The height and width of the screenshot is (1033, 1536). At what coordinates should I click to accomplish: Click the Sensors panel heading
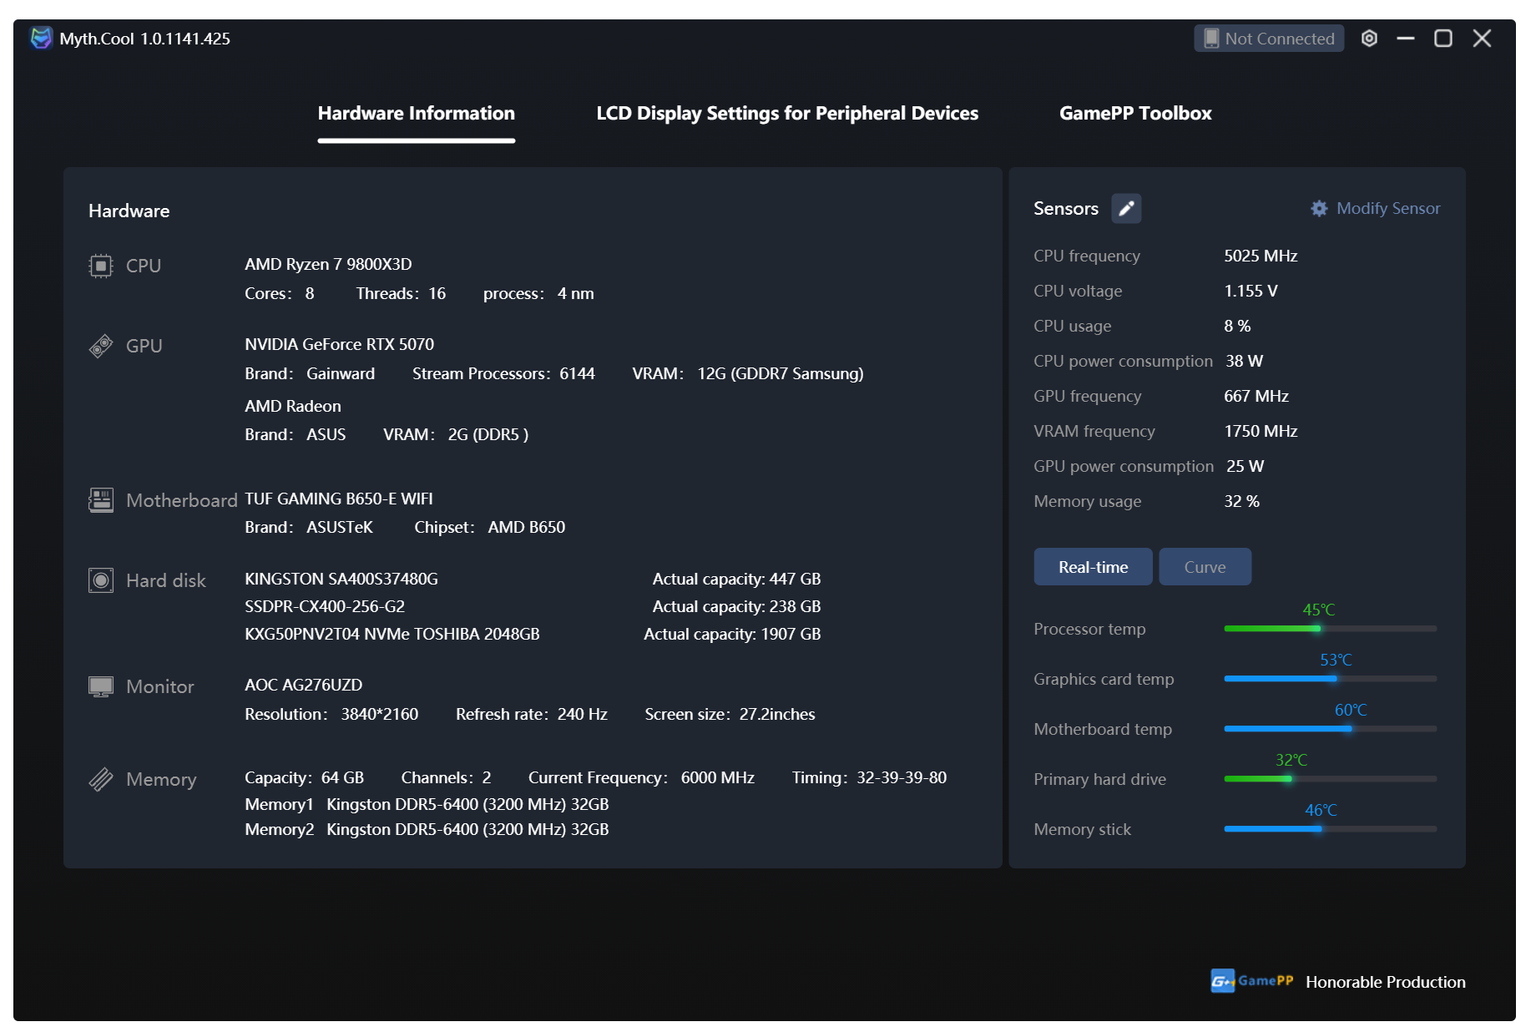click(x=1066, y=208)
